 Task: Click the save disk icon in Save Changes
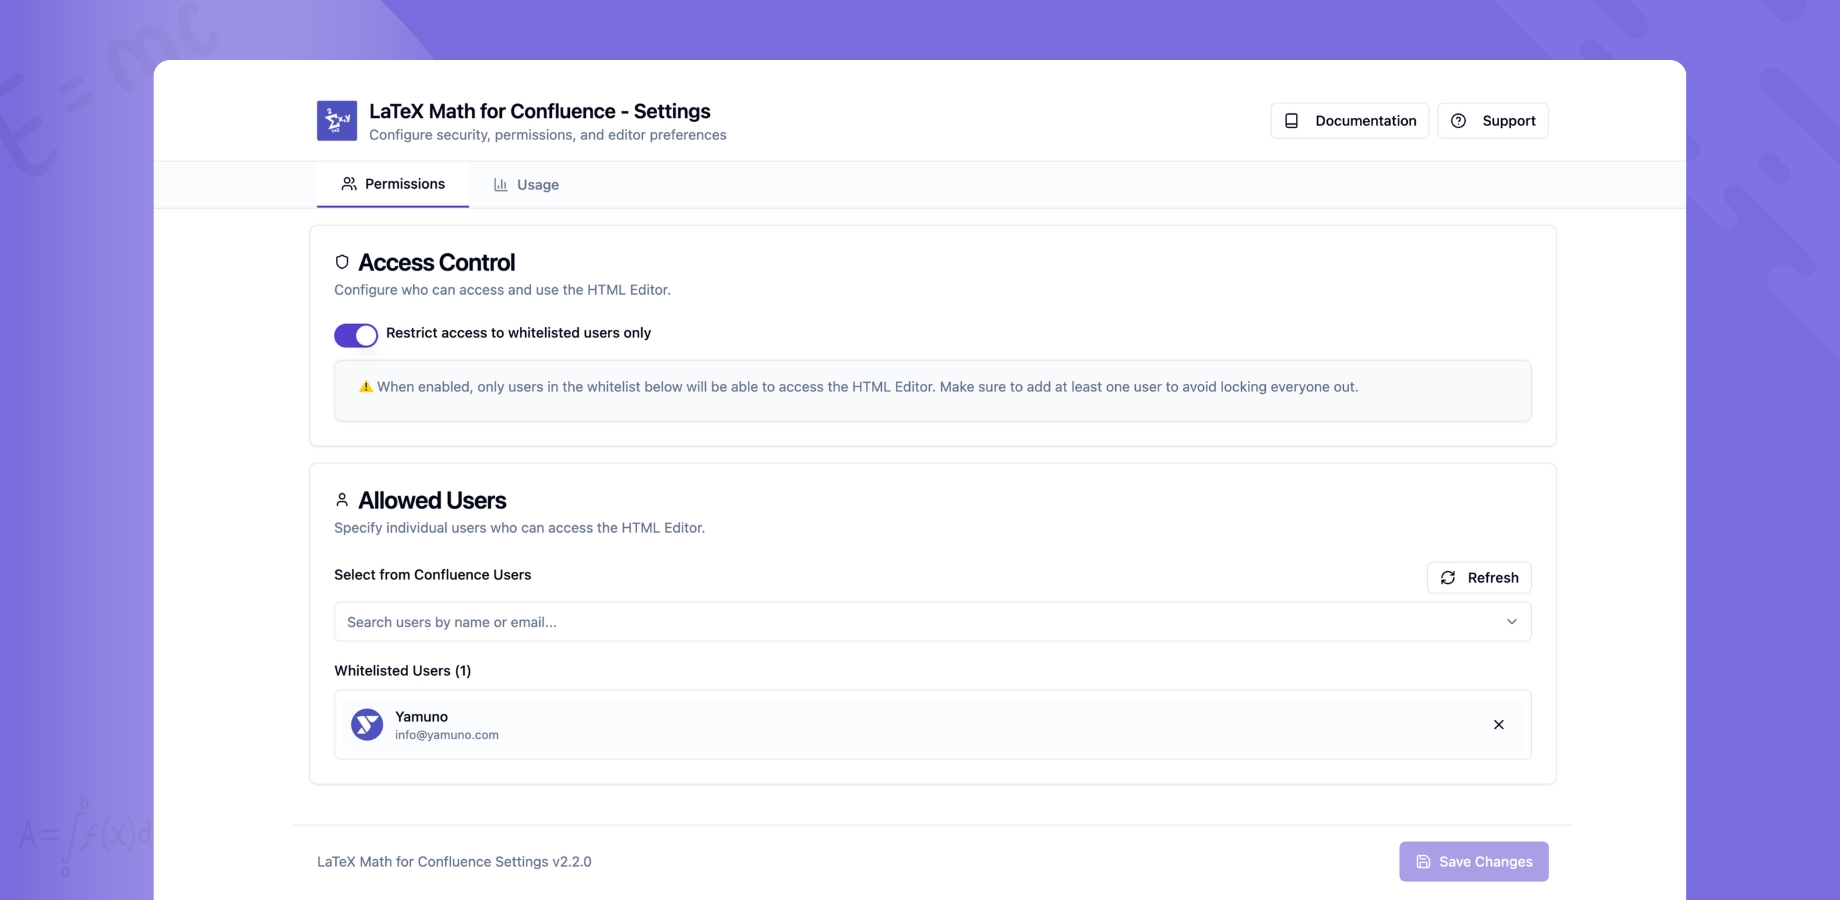[1422, 861]
